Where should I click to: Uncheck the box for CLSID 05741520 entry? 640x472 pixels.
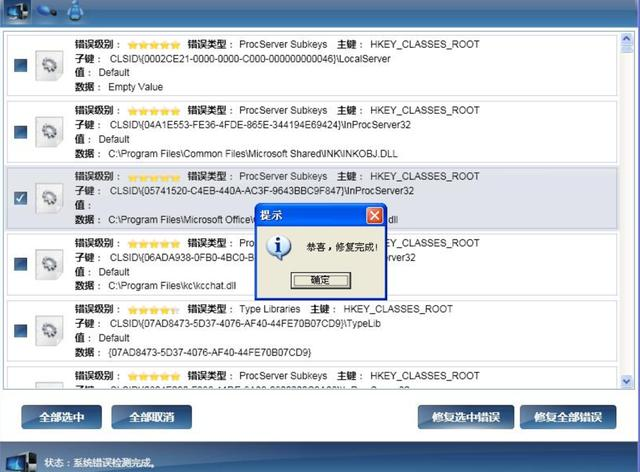pyautogui.click(x=20, y=198)
